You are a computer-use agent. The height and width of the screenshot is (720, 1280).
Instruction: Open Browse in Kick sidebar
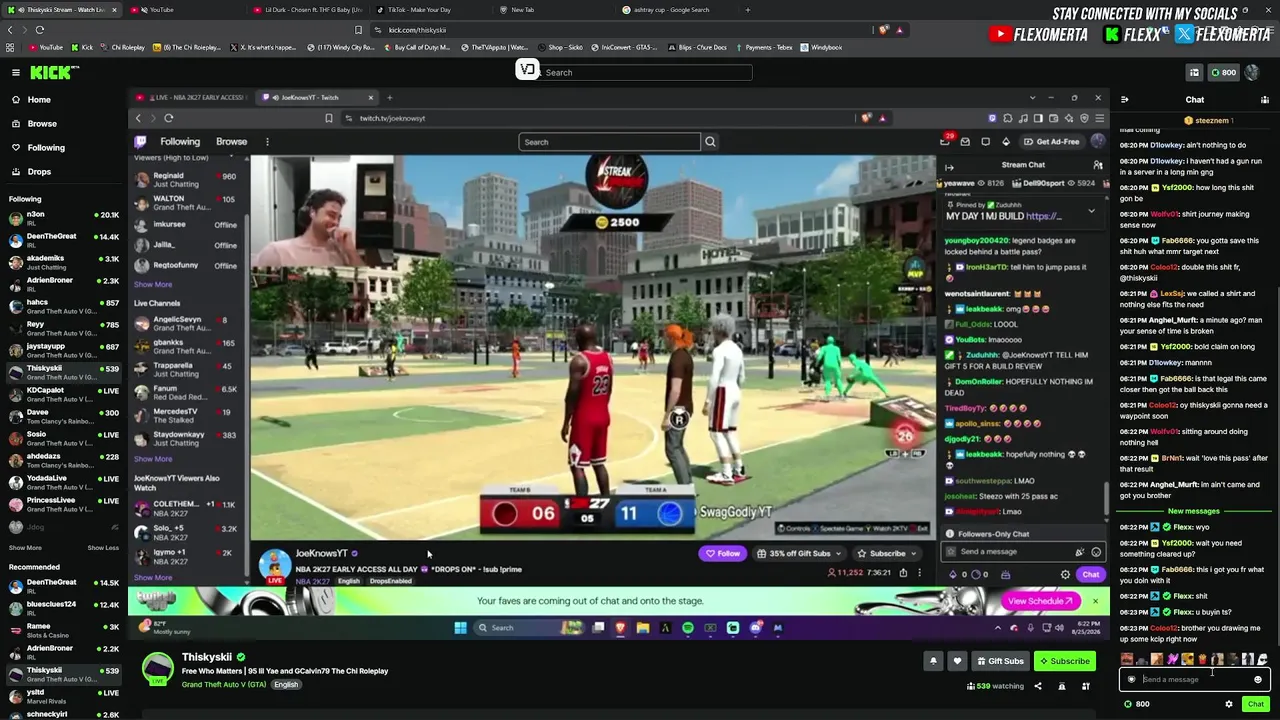pyautogui.click(x=42, y=124)
